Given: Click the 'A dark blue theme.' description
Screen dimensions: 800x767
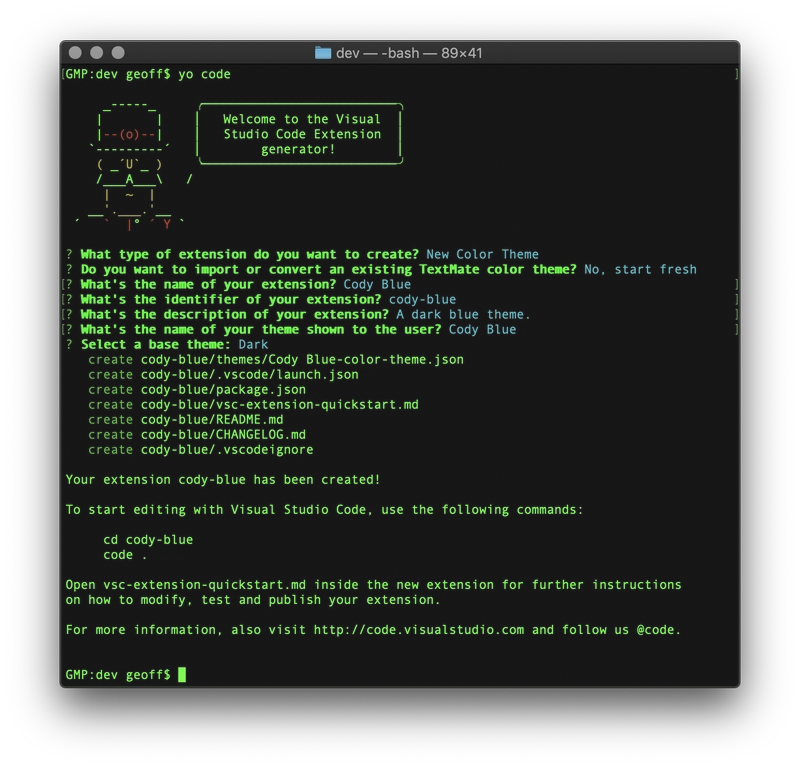Looking at the screenshot, I should 463,314.
